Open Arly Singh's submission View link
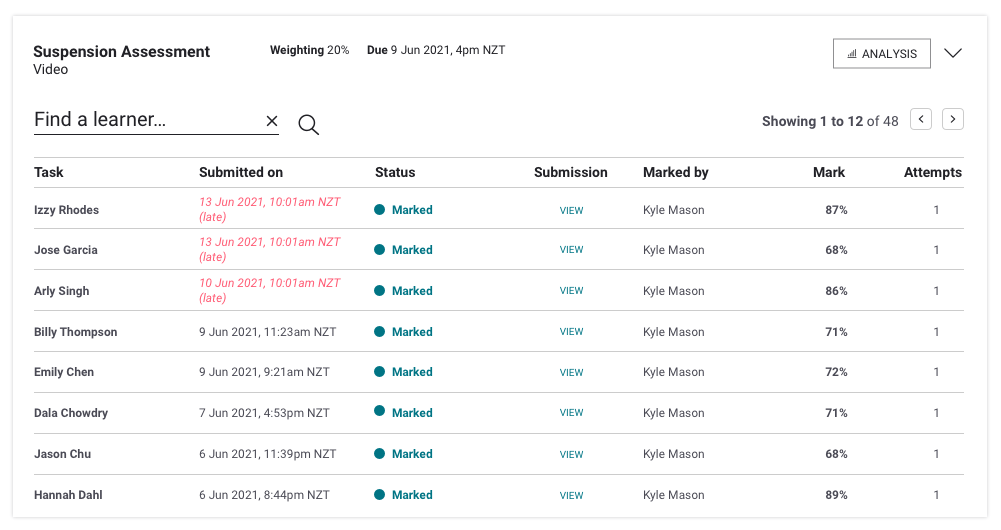This screenshot has width=1001, height=530. pos(571,291)
